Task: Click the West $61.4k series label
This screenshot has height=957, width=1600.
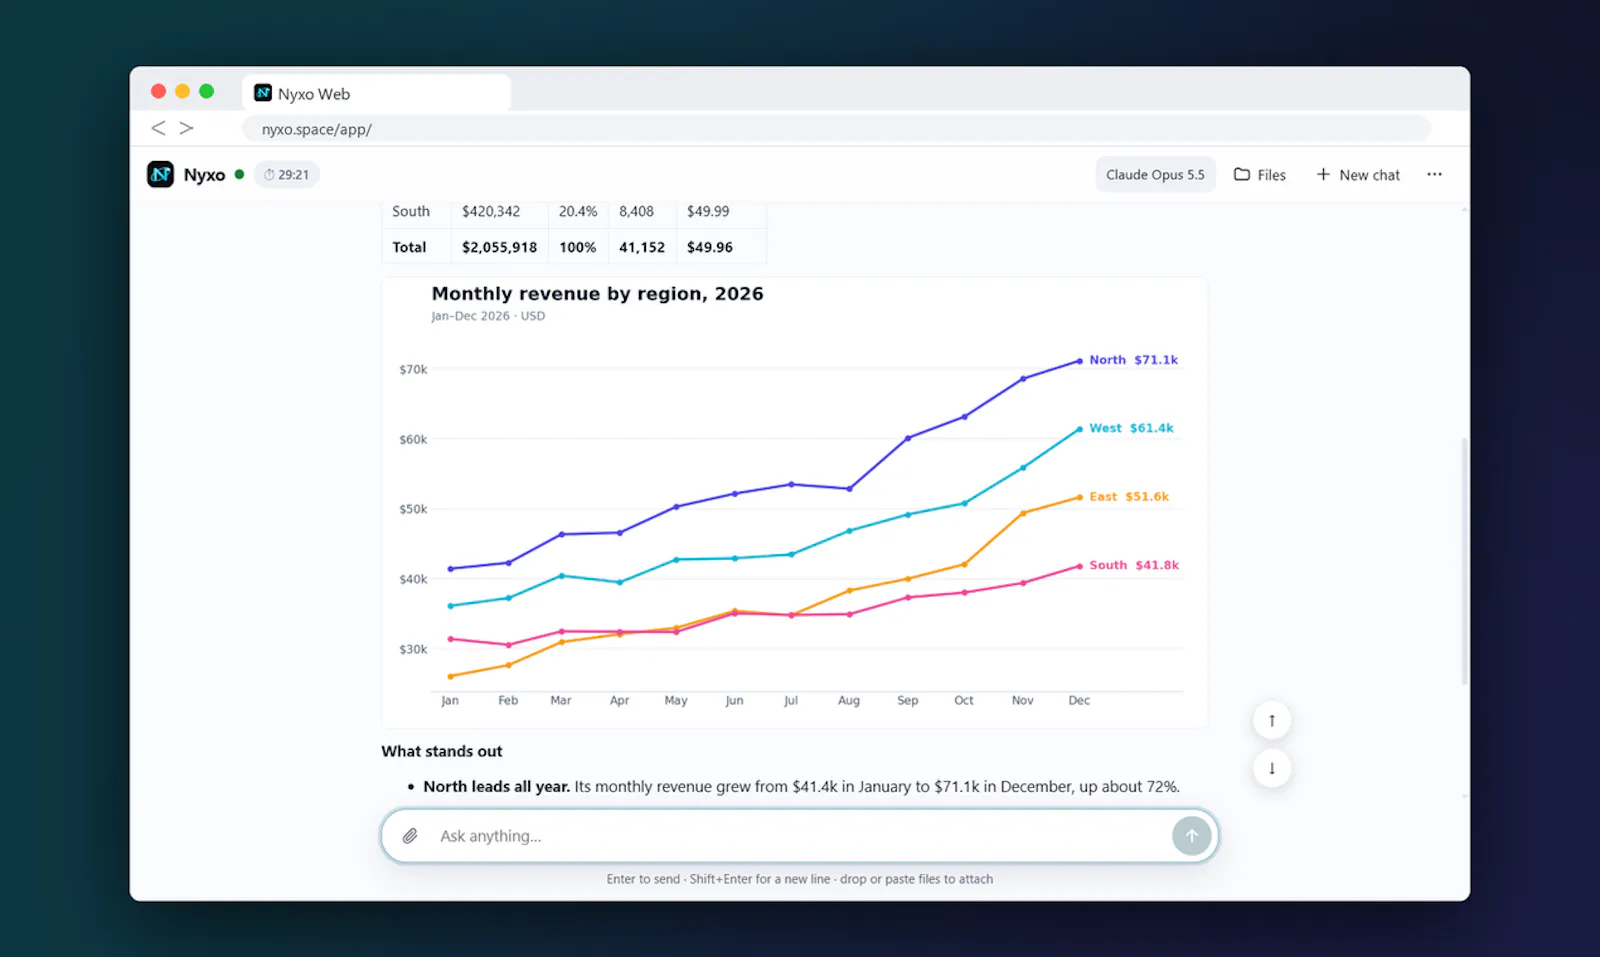Action: coord(1131,428)
